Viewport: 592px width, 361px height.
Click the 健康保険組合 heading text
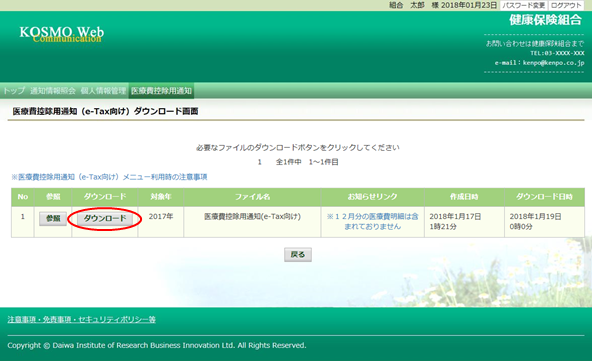tap(546, 20)
